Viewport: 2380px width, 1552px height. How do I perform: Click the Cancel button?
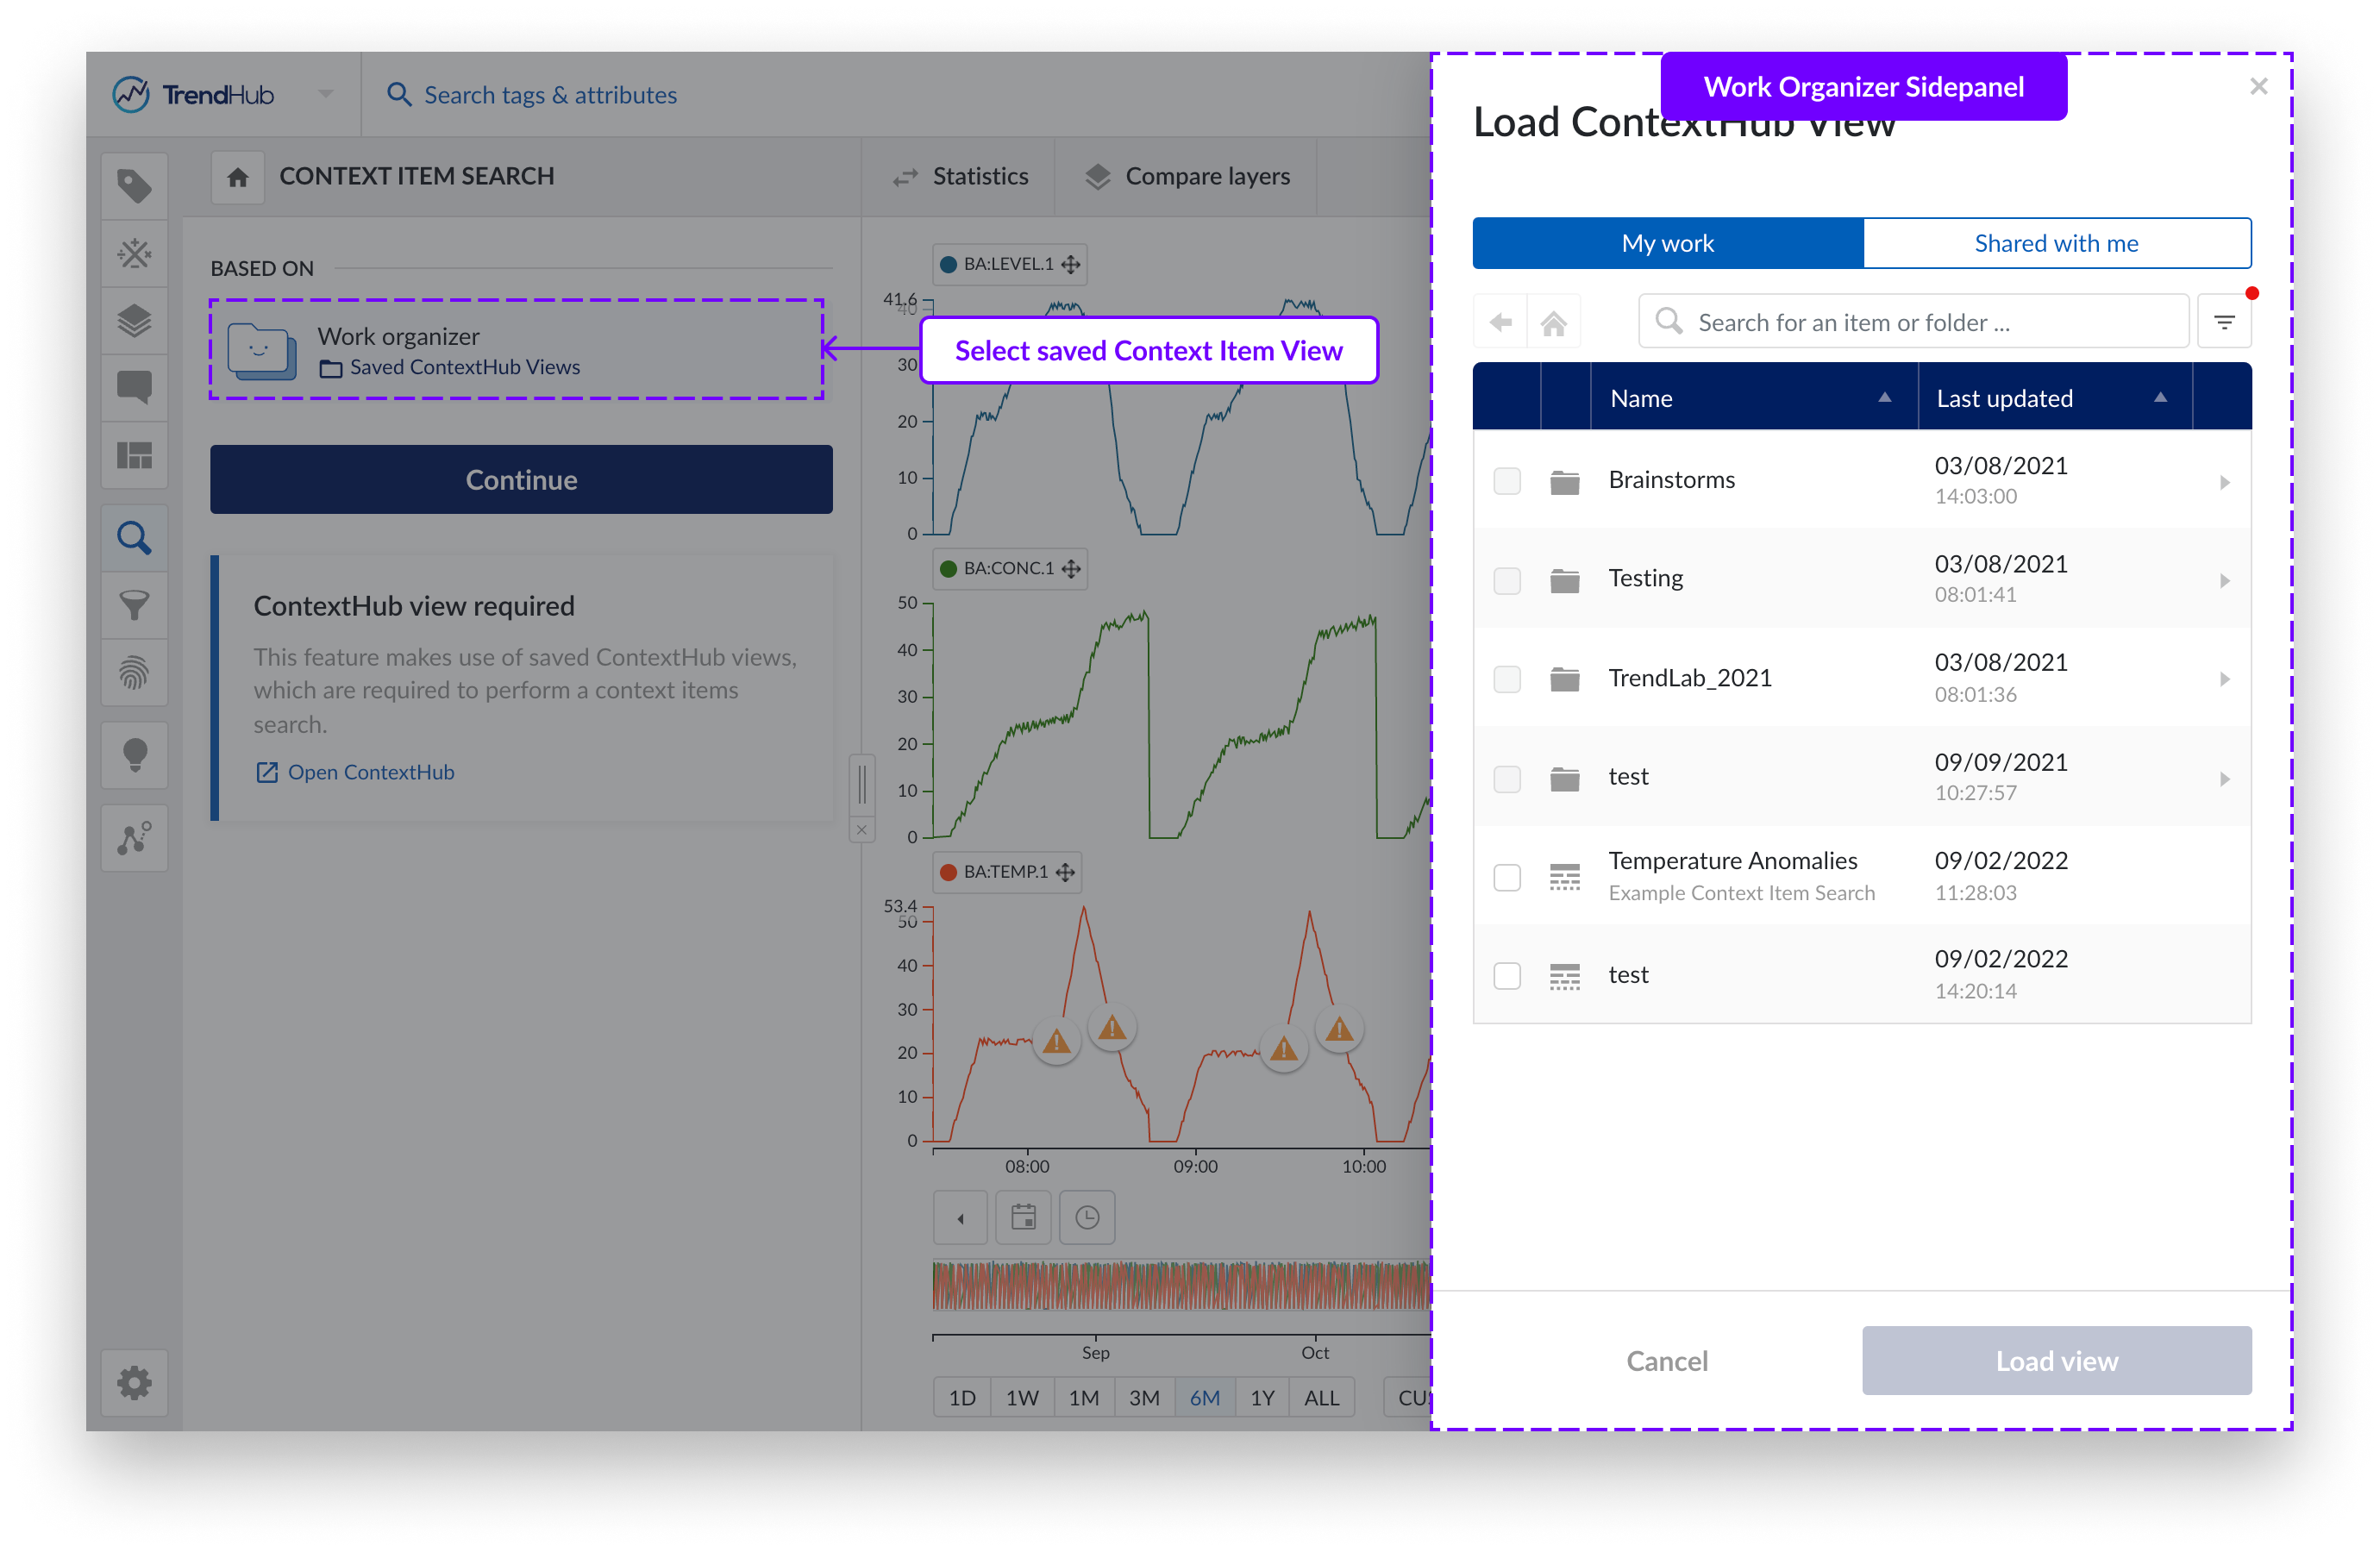tap(1666, 1360)
